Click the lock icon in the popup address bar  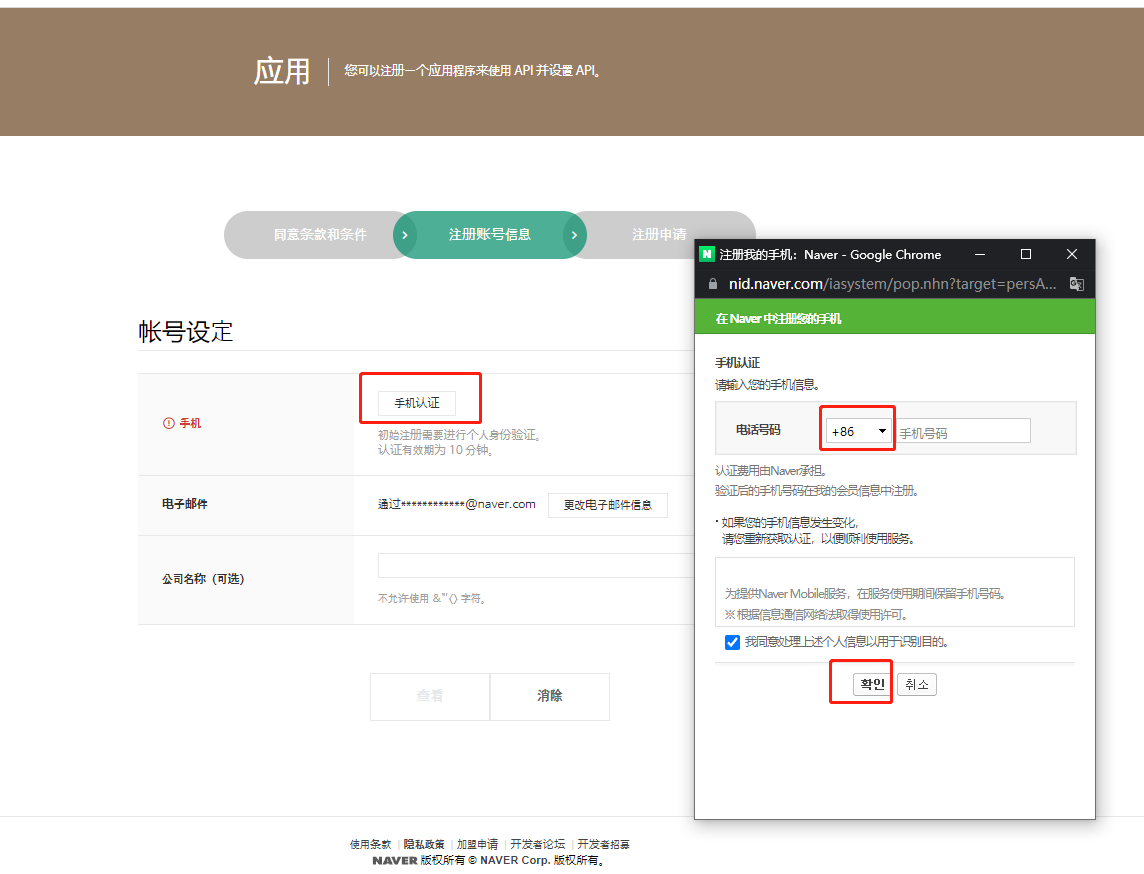[x=713, y=284]
